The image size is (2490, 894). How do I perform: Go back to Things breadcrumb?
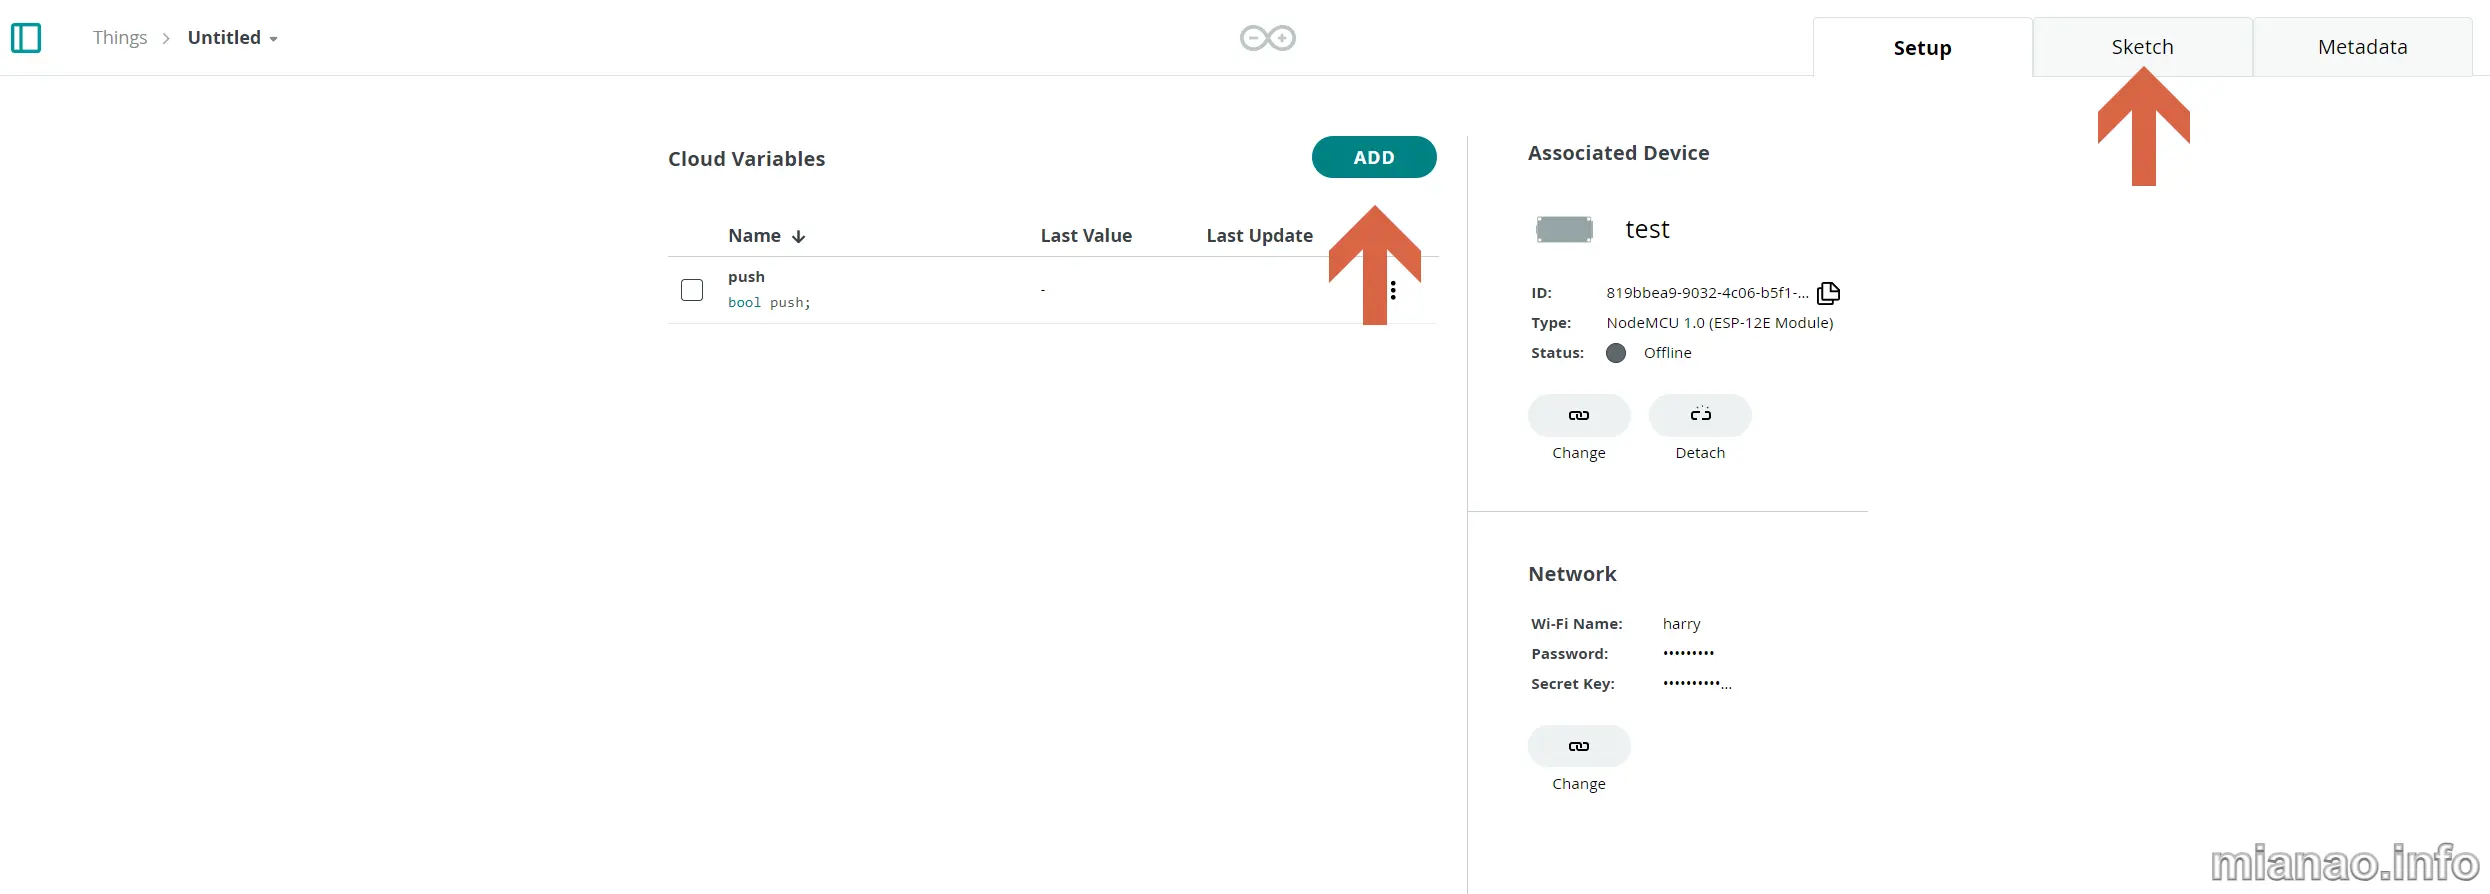click(120, 38)
